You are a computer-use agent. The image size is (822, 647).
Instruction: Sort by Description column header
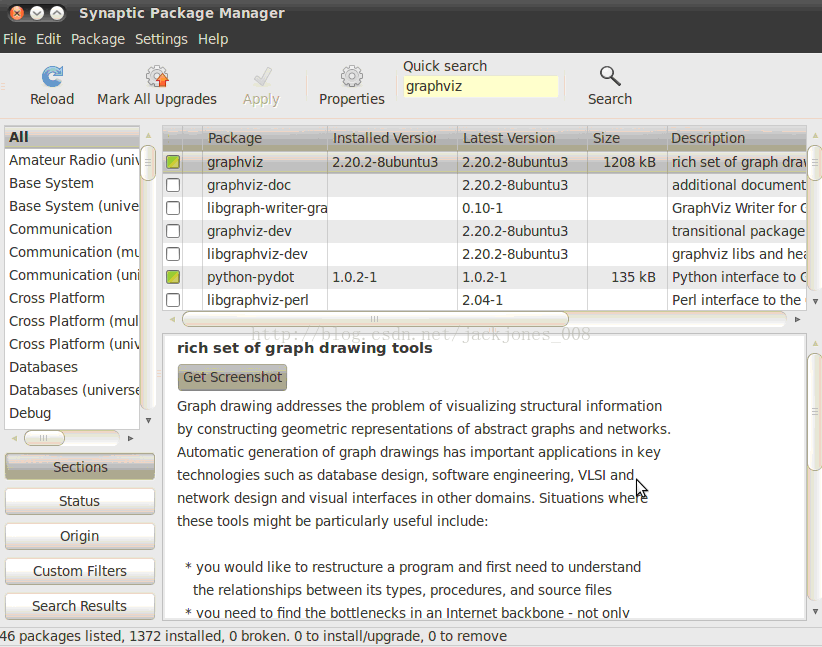737,138
